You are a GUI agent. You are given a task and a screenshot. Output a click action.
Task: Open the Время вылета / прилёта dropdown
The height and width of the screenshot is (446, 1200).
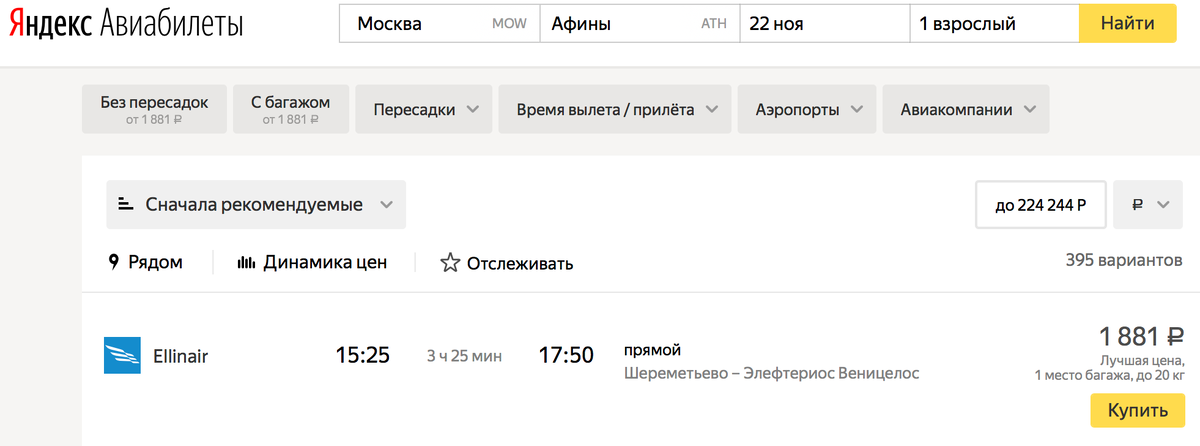[616, 109]
